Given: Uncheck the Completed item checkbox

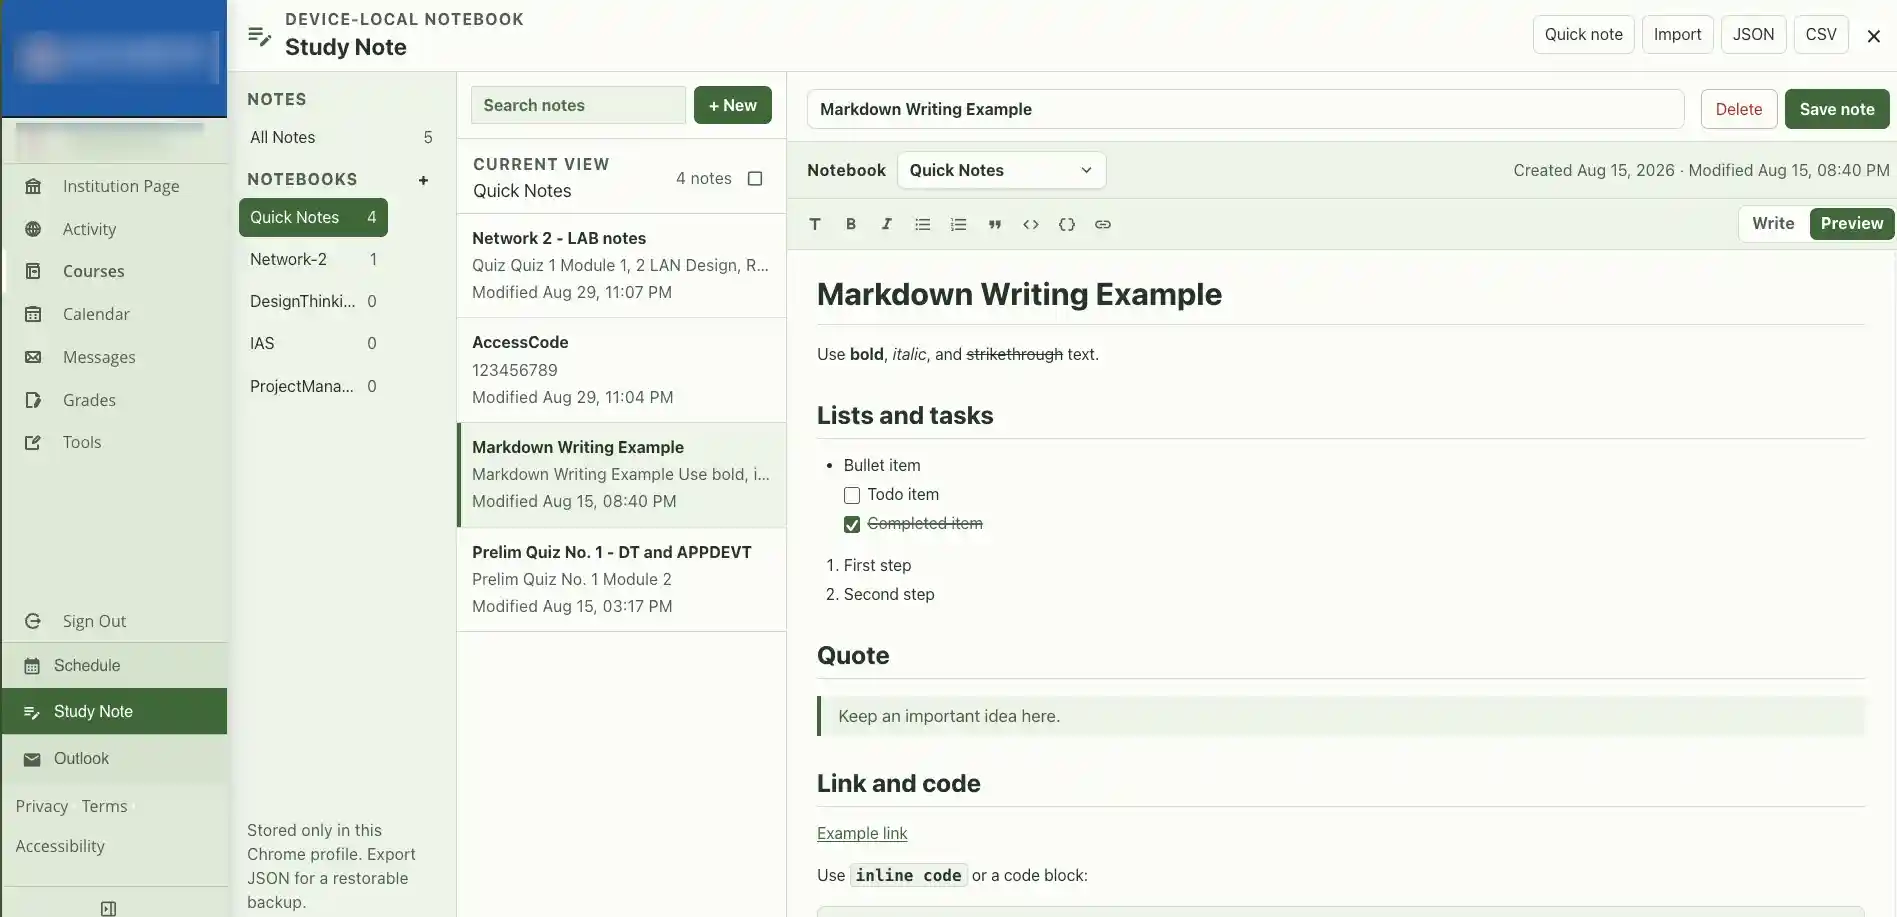Looking at the screenshot, I should (x=852, y=524).
